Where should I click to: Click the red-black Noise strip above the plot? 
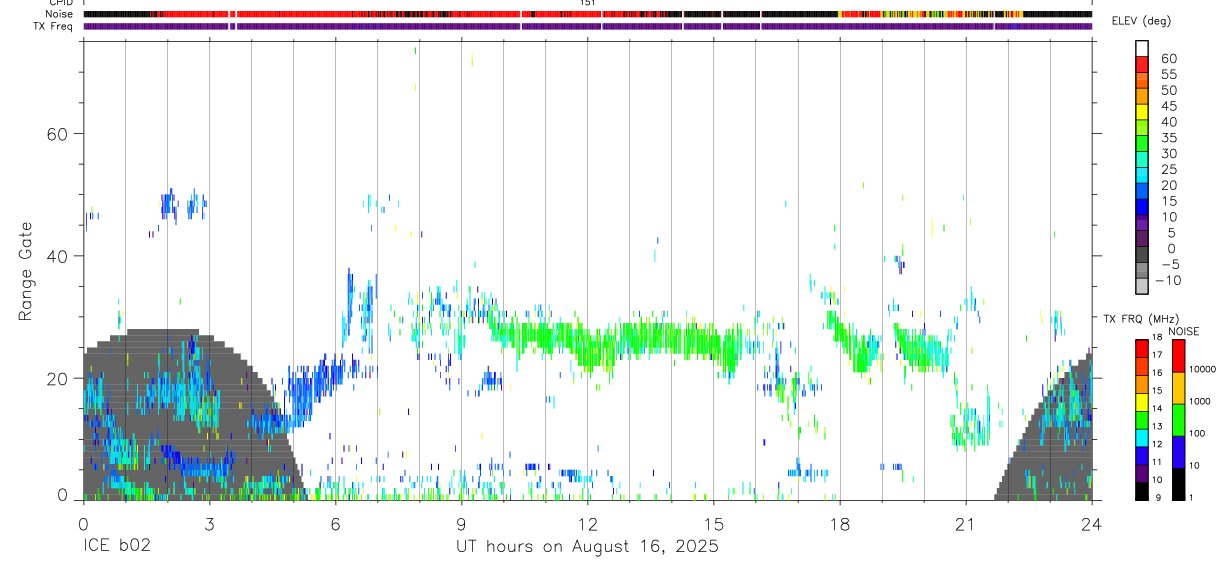click(588, 14)
